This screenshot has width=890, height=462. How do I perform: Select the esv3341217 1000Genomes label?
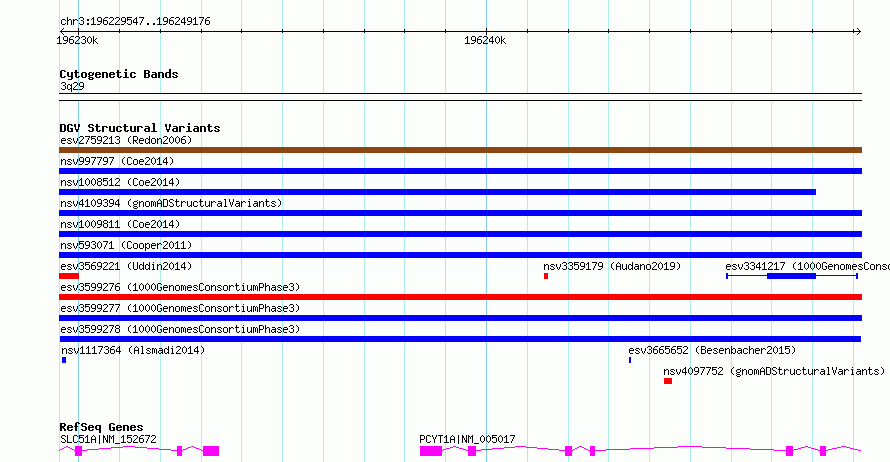(x=807, y=266)
